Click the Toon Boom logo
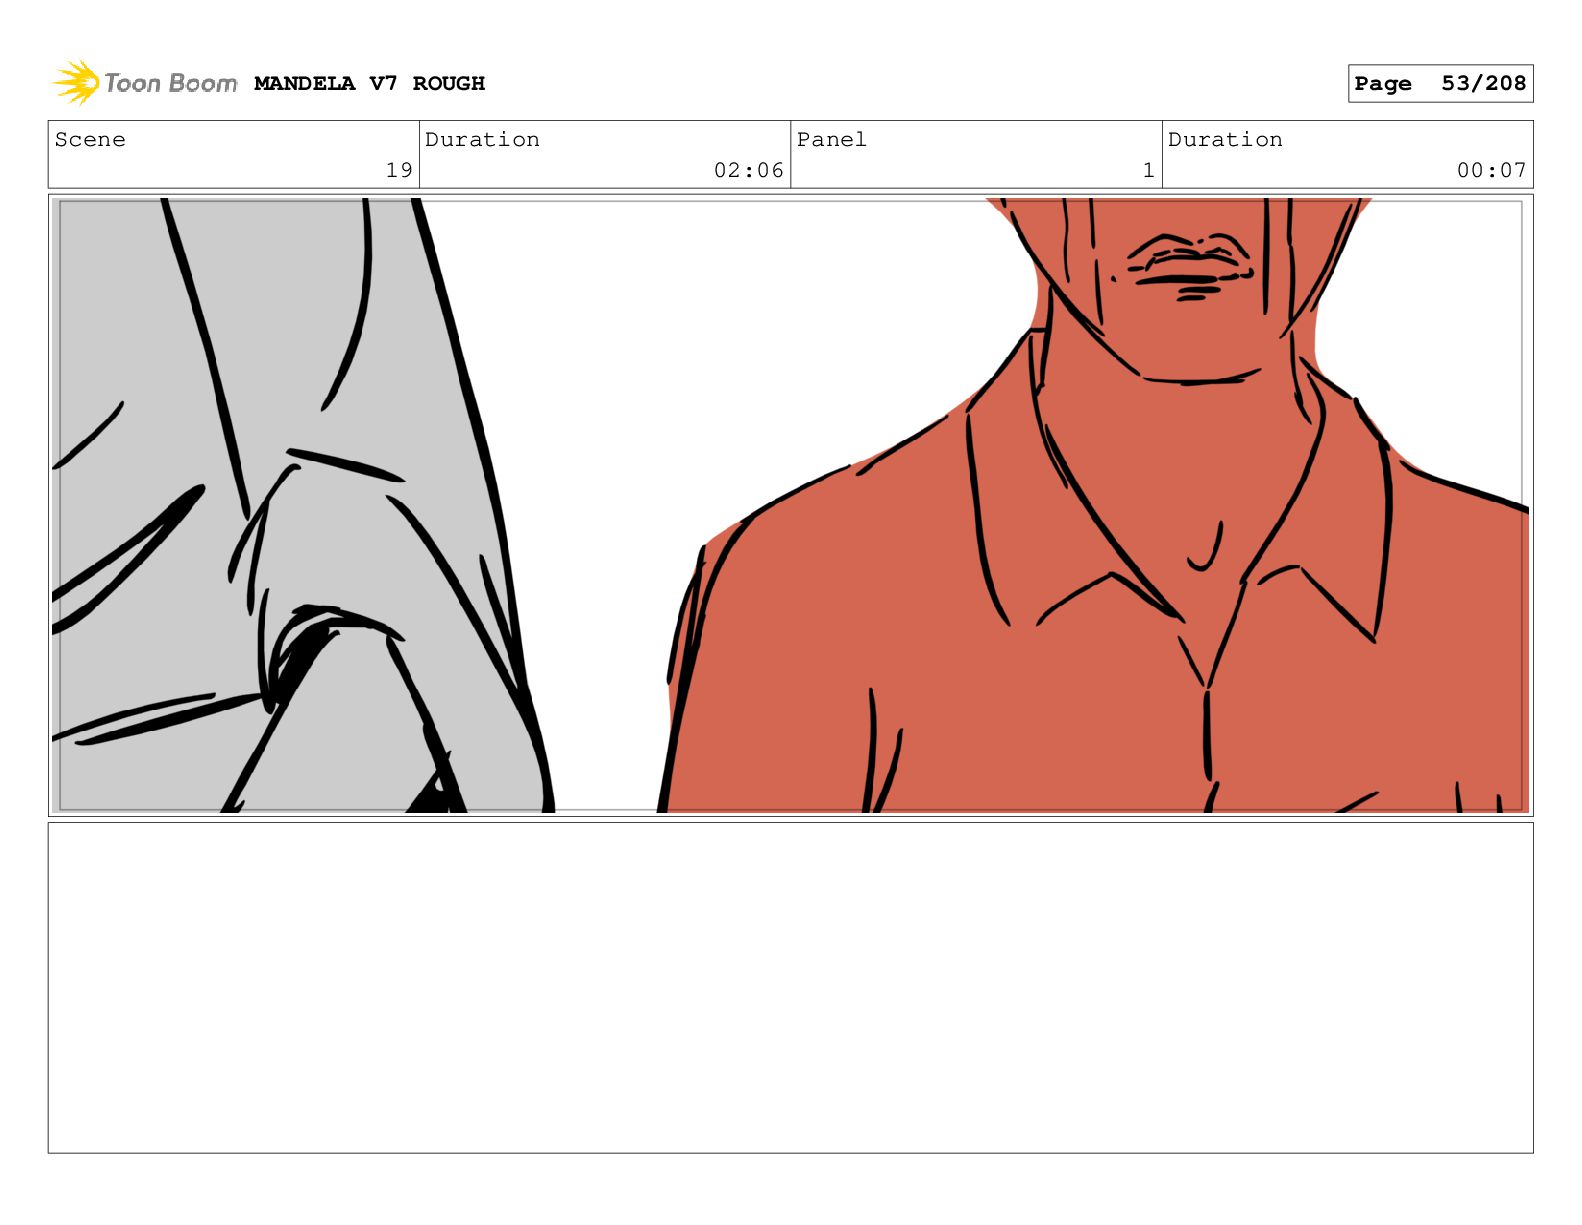Viewport: 1582px width, 1225px height. 144,83
